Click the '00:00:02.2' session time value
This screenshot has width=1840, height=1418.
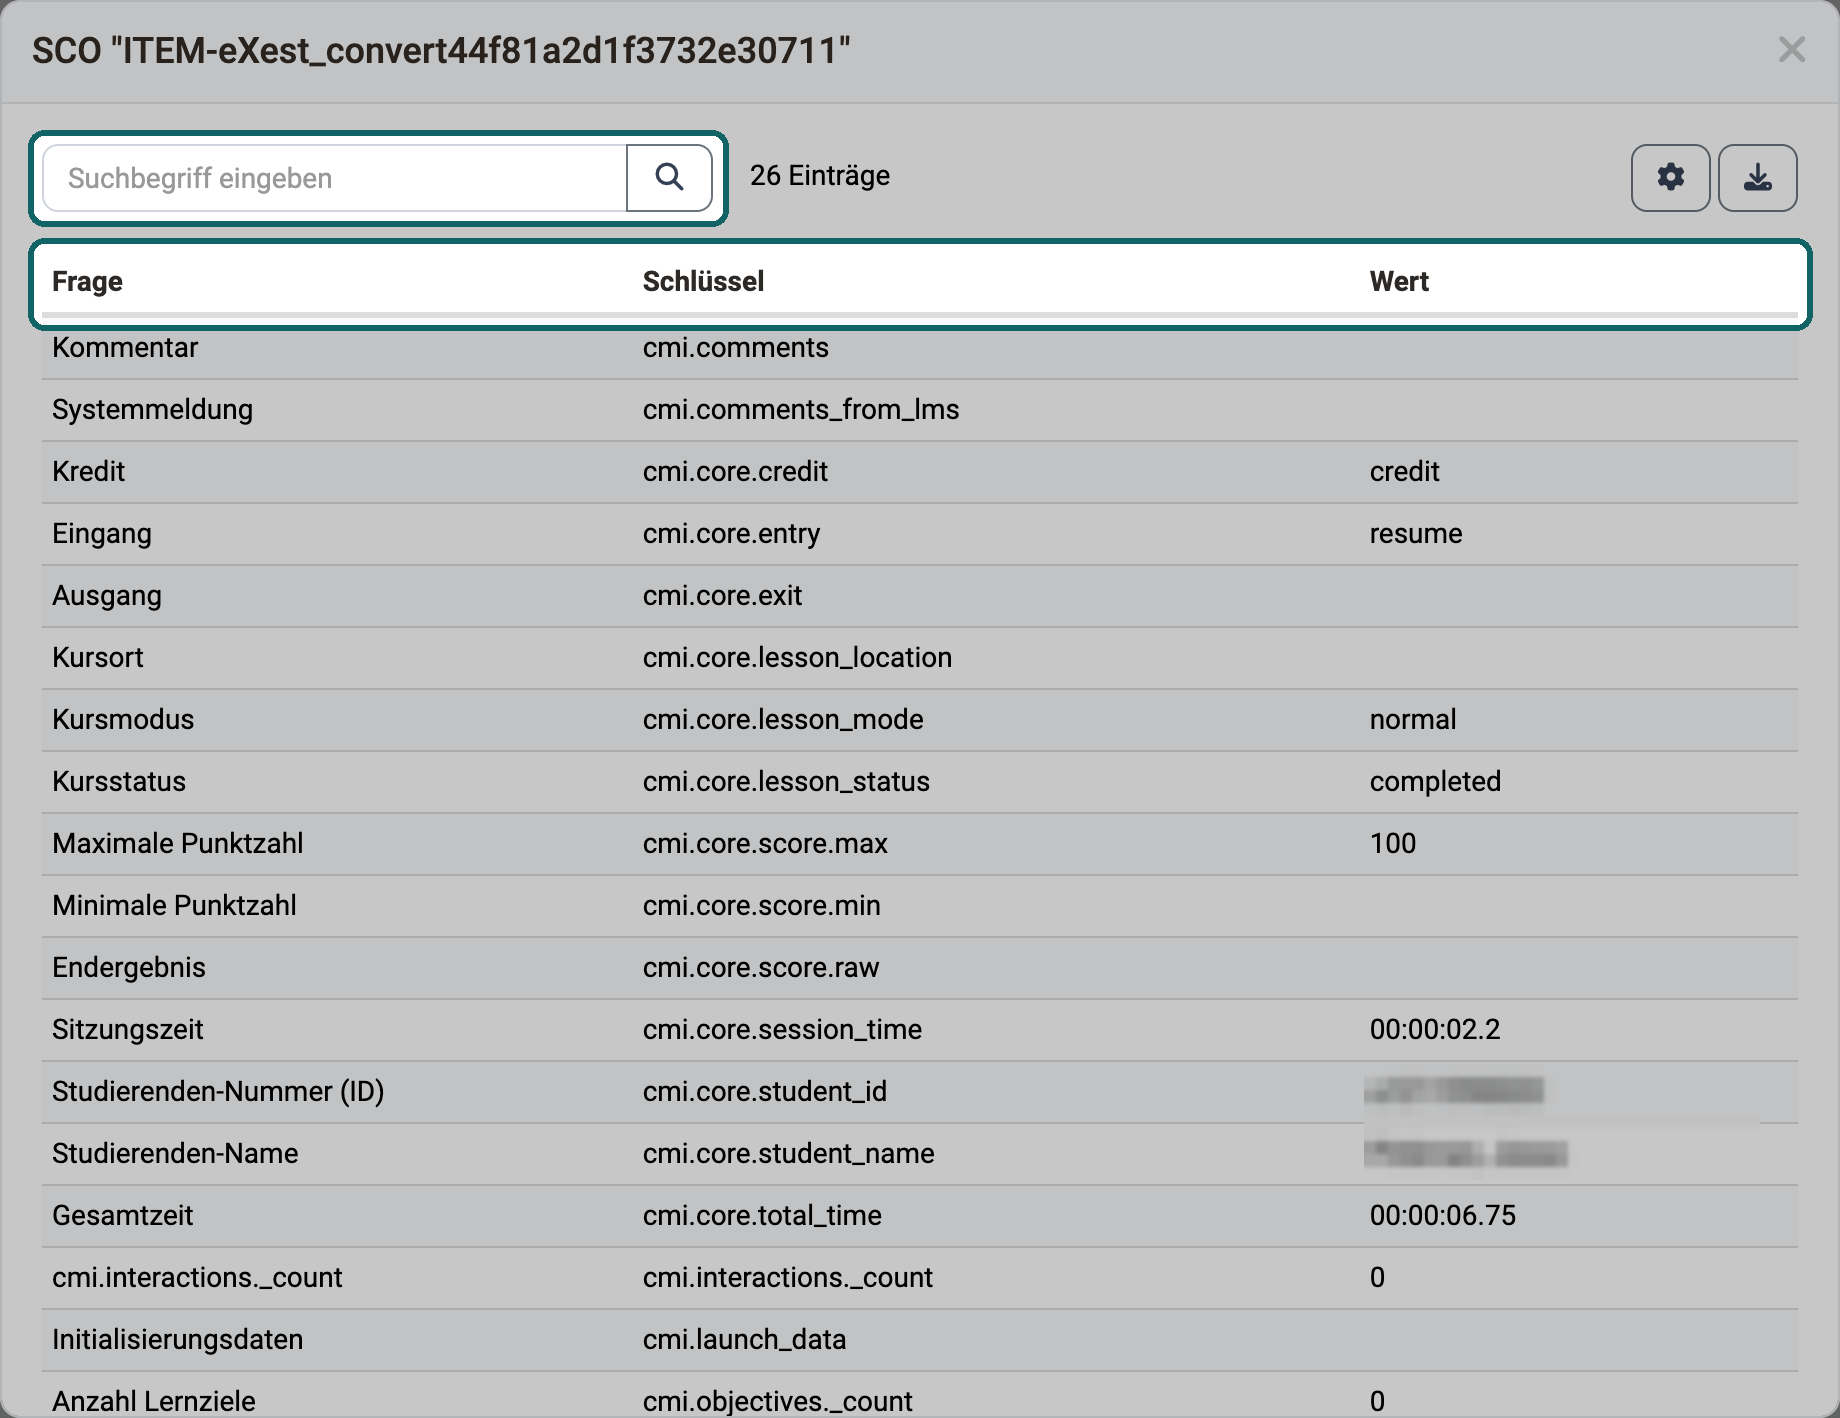click(1435, 1030)
